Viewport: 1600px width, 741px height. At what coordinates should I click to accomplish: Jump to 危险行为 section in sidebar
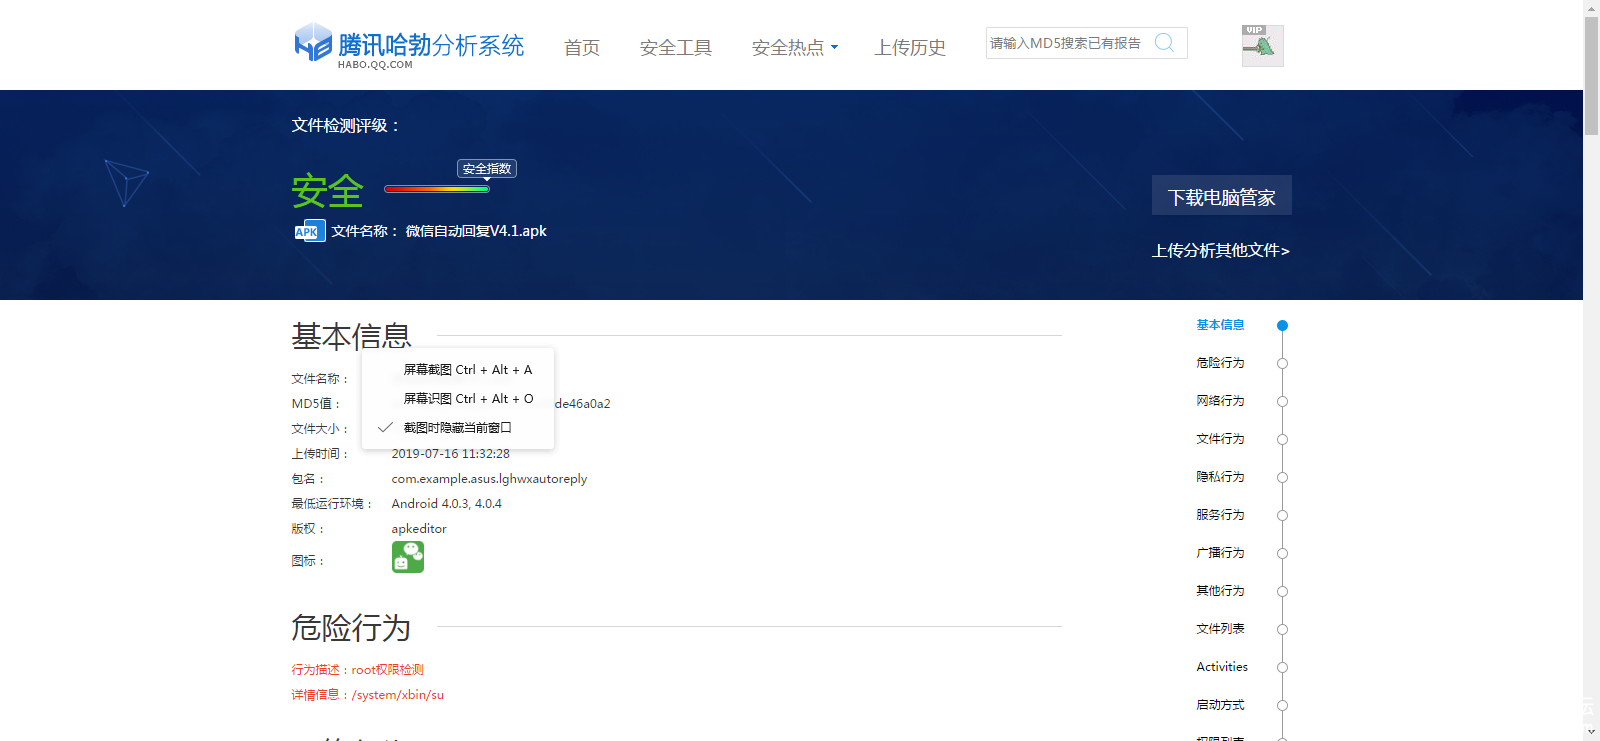[1220, 363]
